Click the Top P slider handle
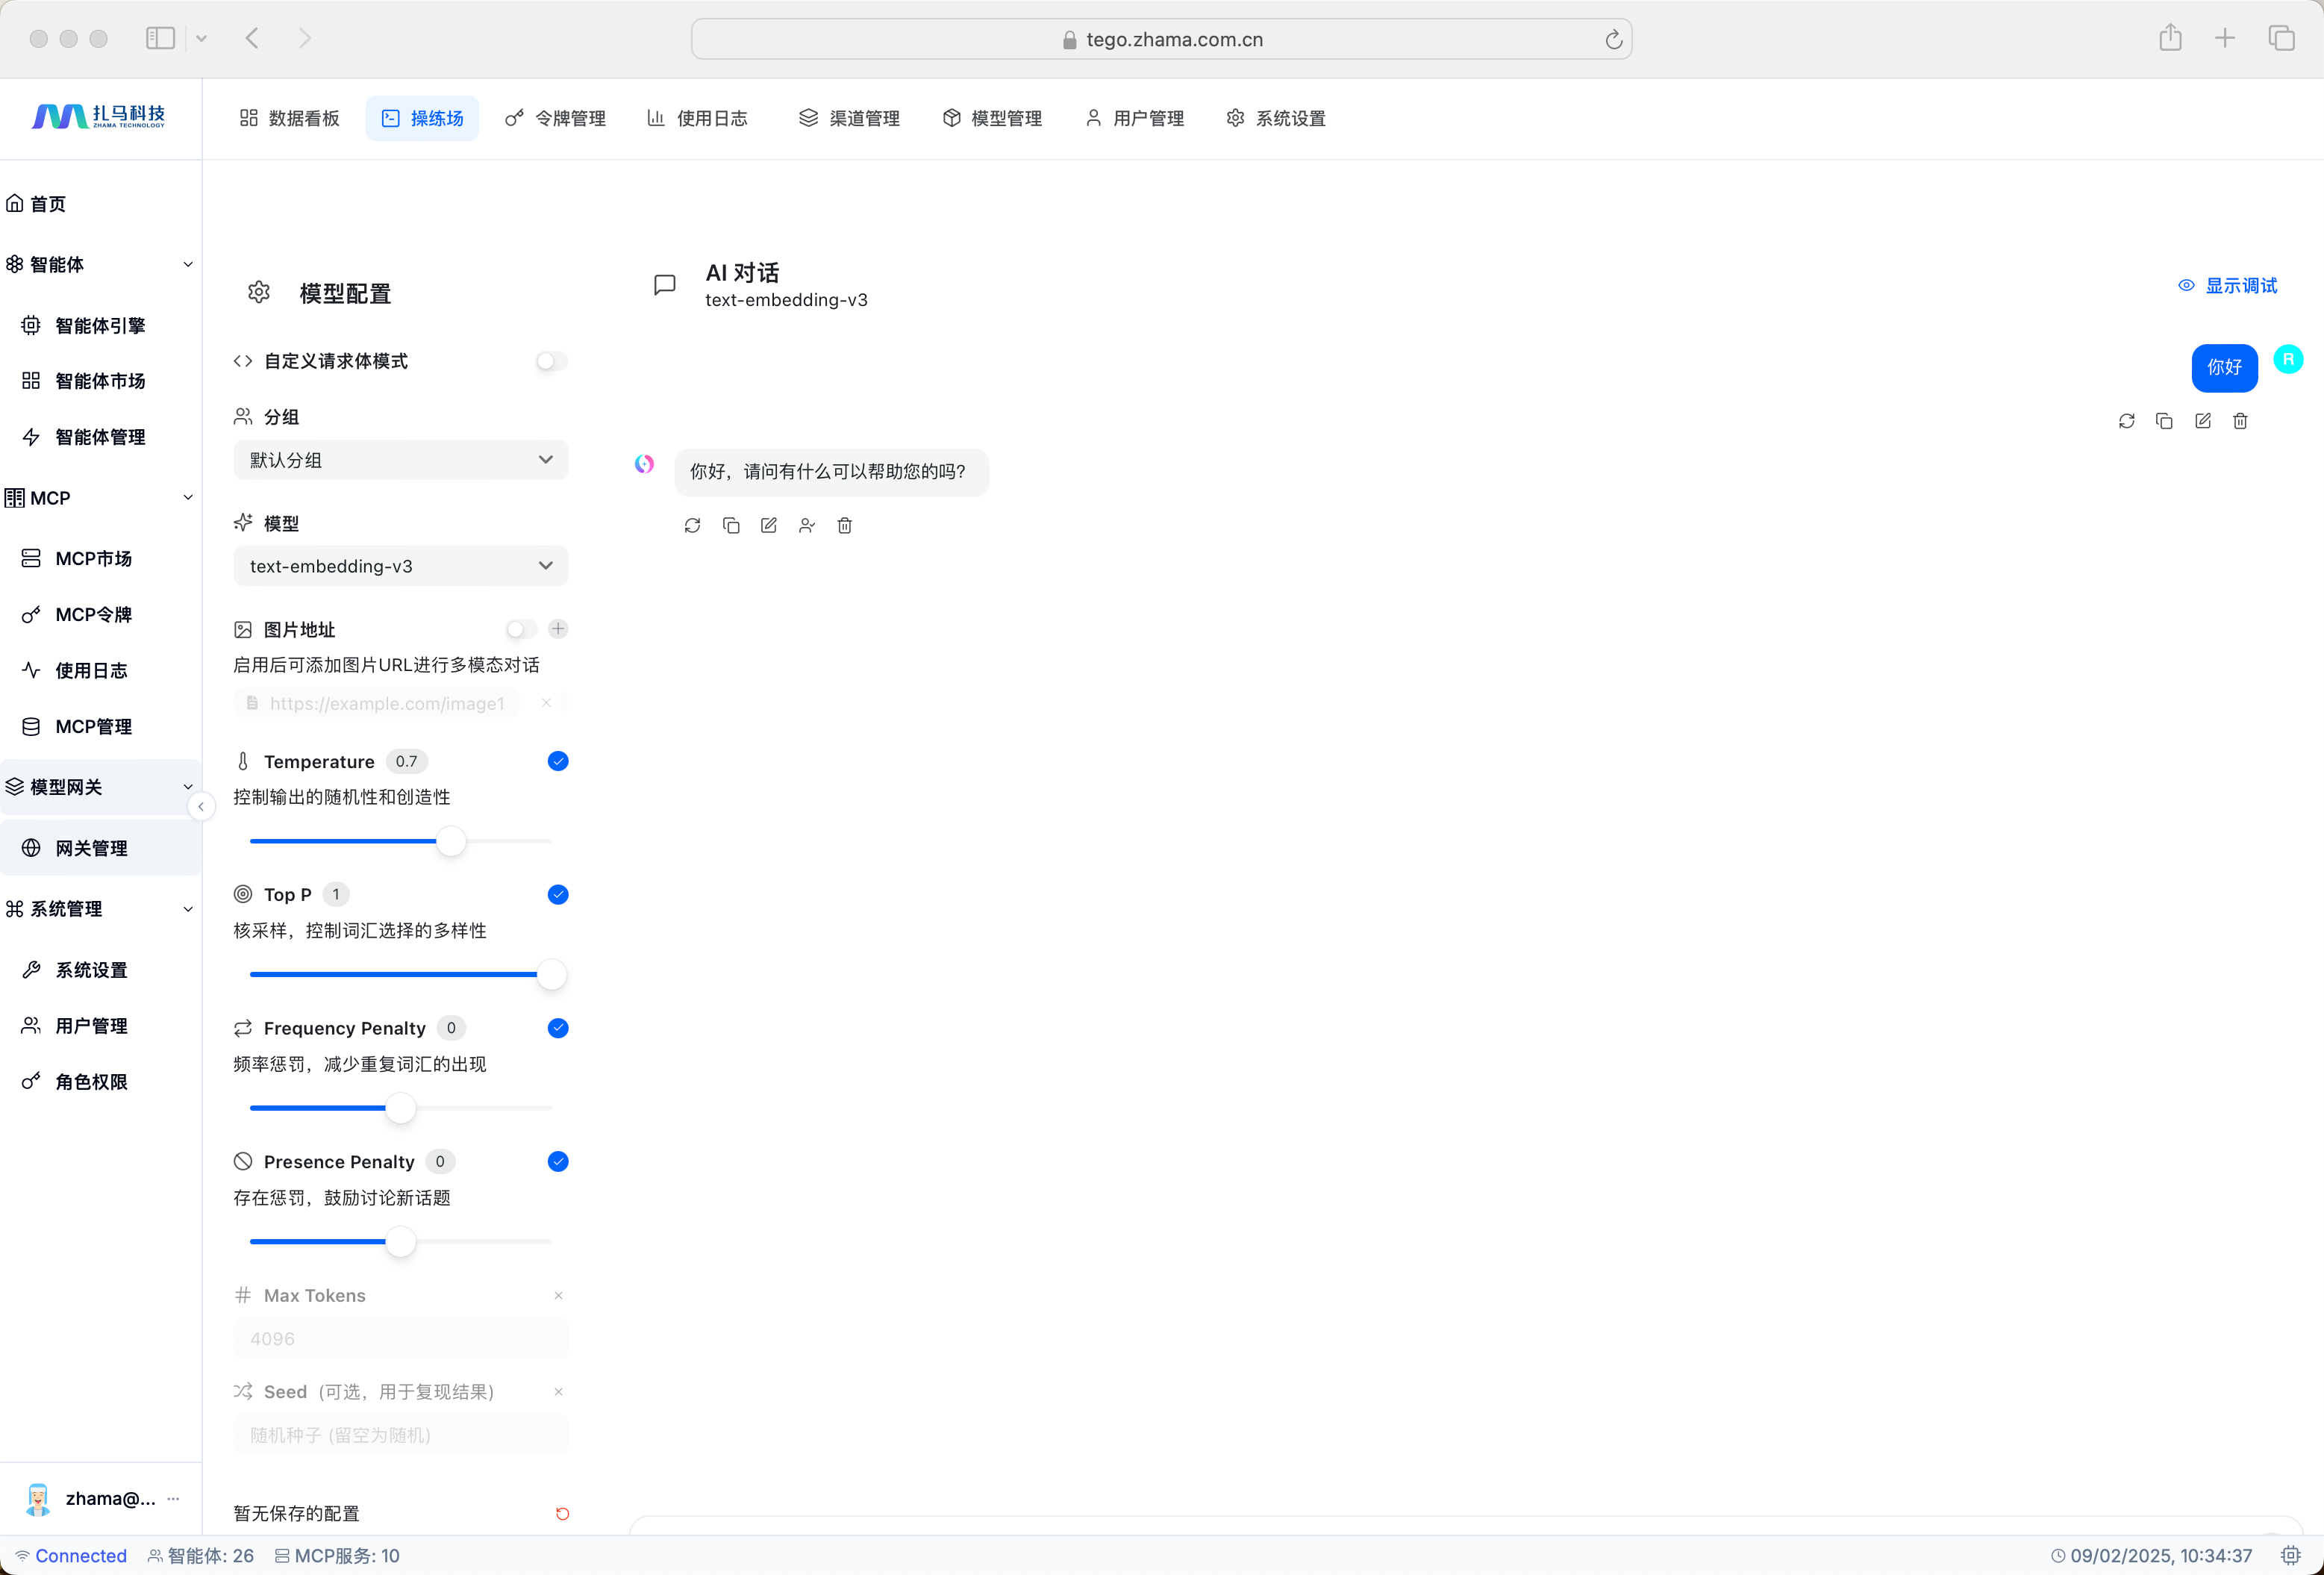The height and width of the screenshot is (1575, 2324). click(551, 975)
